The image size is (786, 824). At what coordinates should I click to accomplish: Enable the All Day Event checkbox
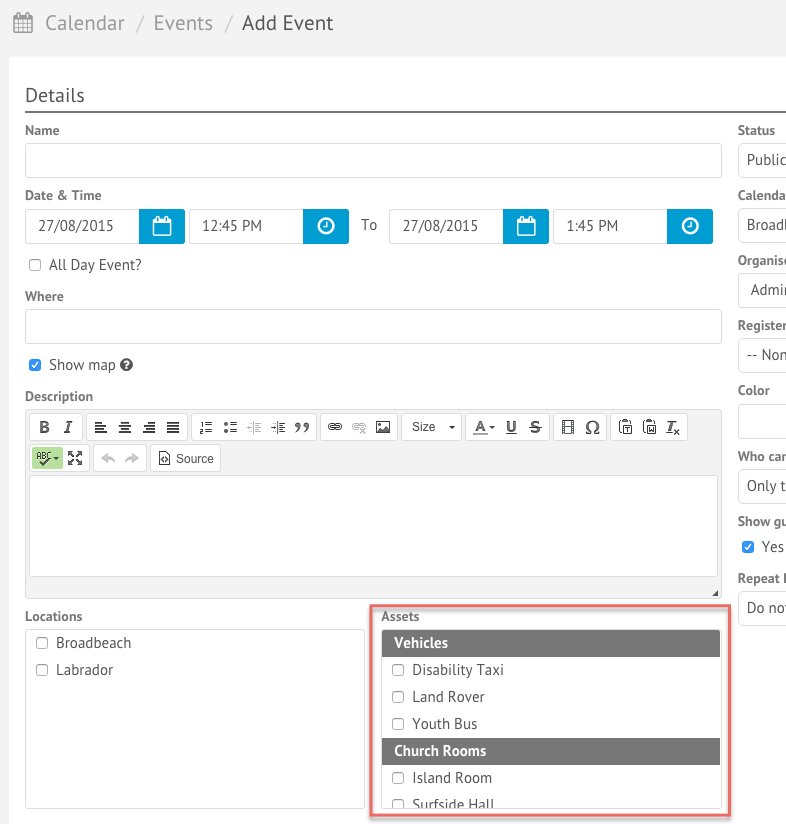coord(35,265)
